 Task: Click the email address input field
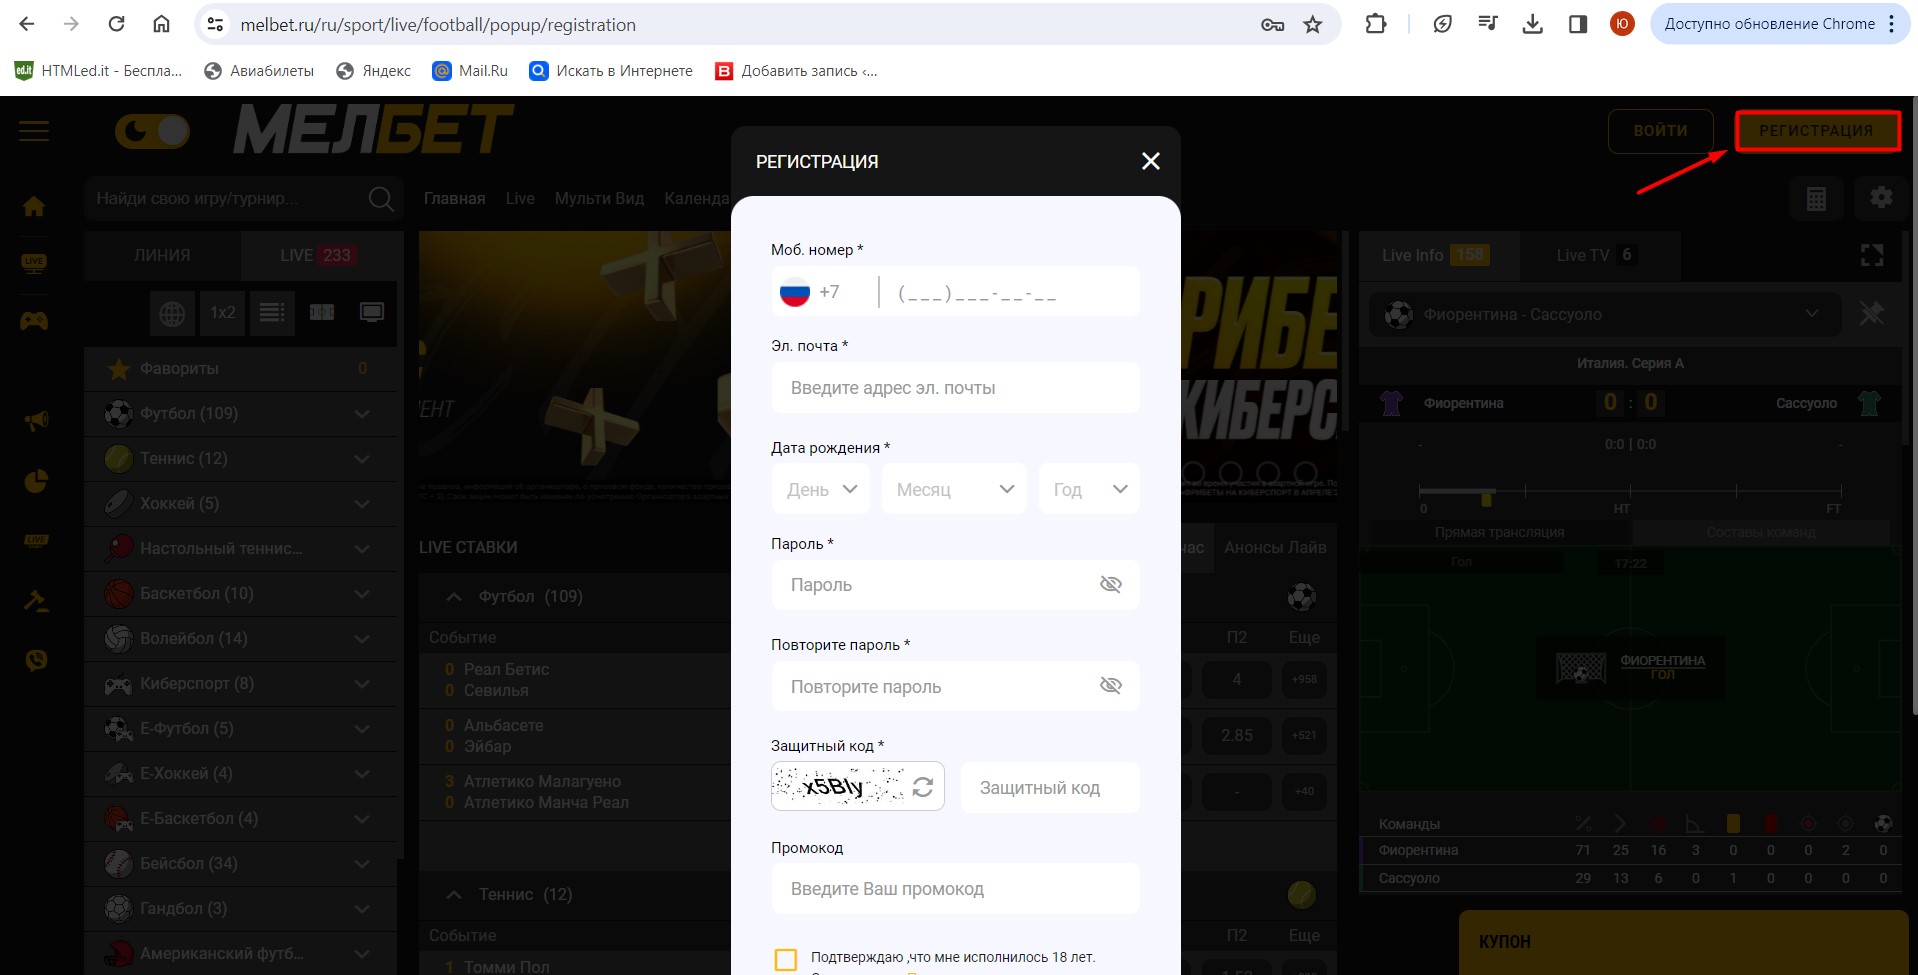pos(955,388)
